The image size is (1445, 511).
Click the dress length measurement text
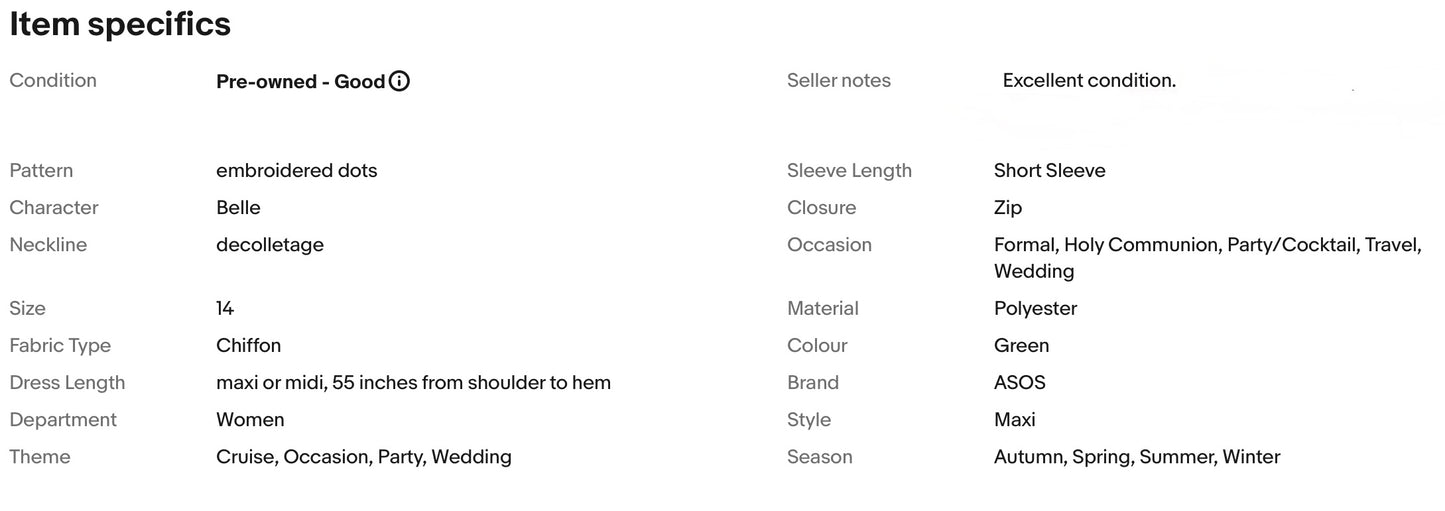pyautogui.click(x=413, y=382)
